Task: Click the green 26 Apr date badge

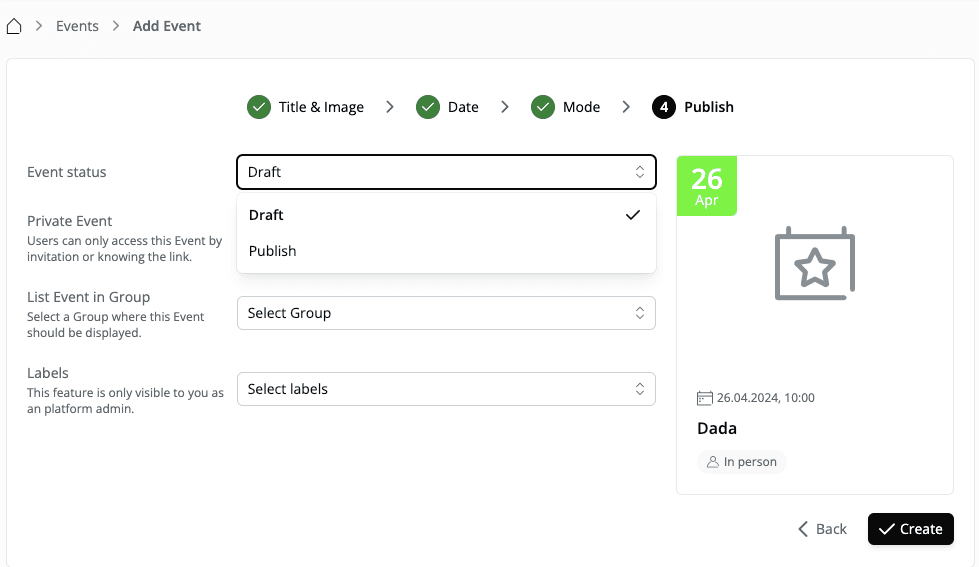Action: pyautogui.click(x=707, y=185)
